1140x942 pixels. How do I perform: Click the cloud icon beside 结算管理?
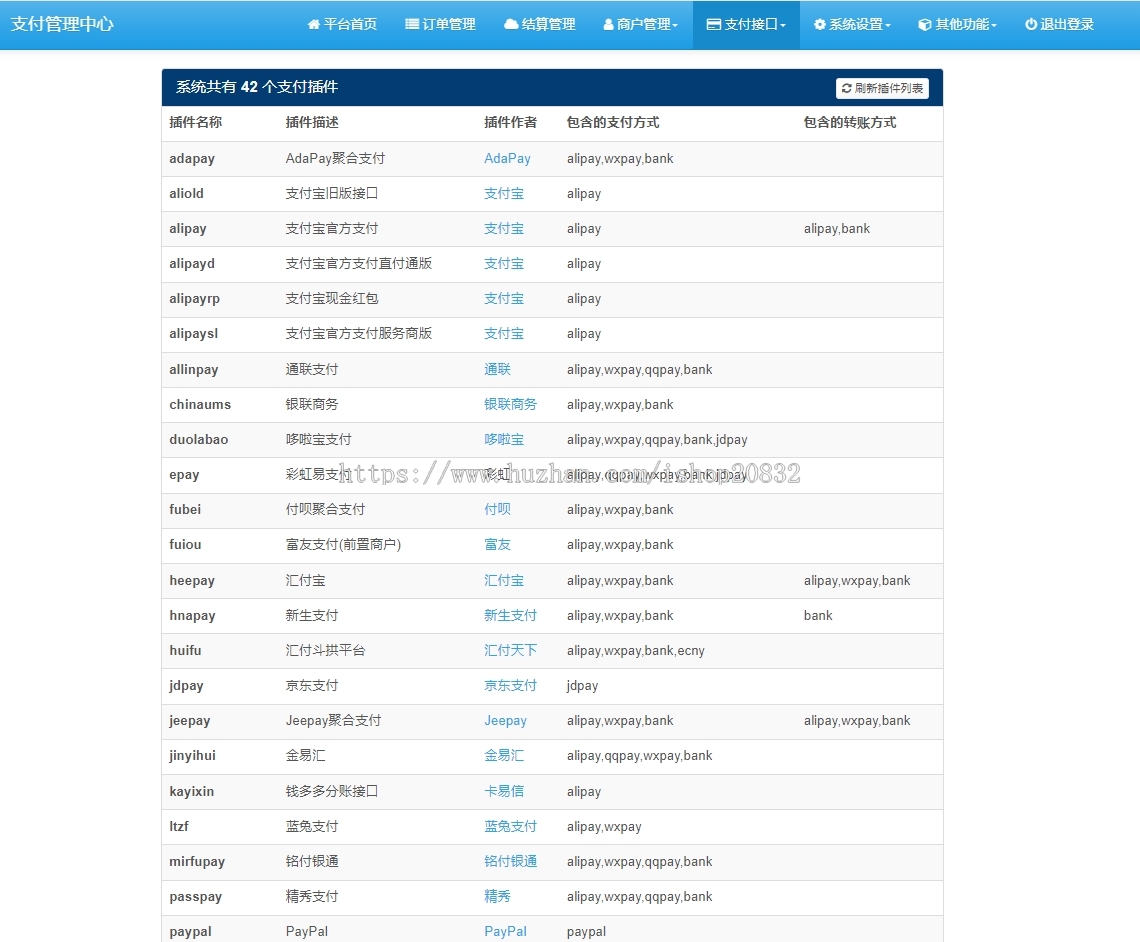pyautogui.click(x=511, y=25)
